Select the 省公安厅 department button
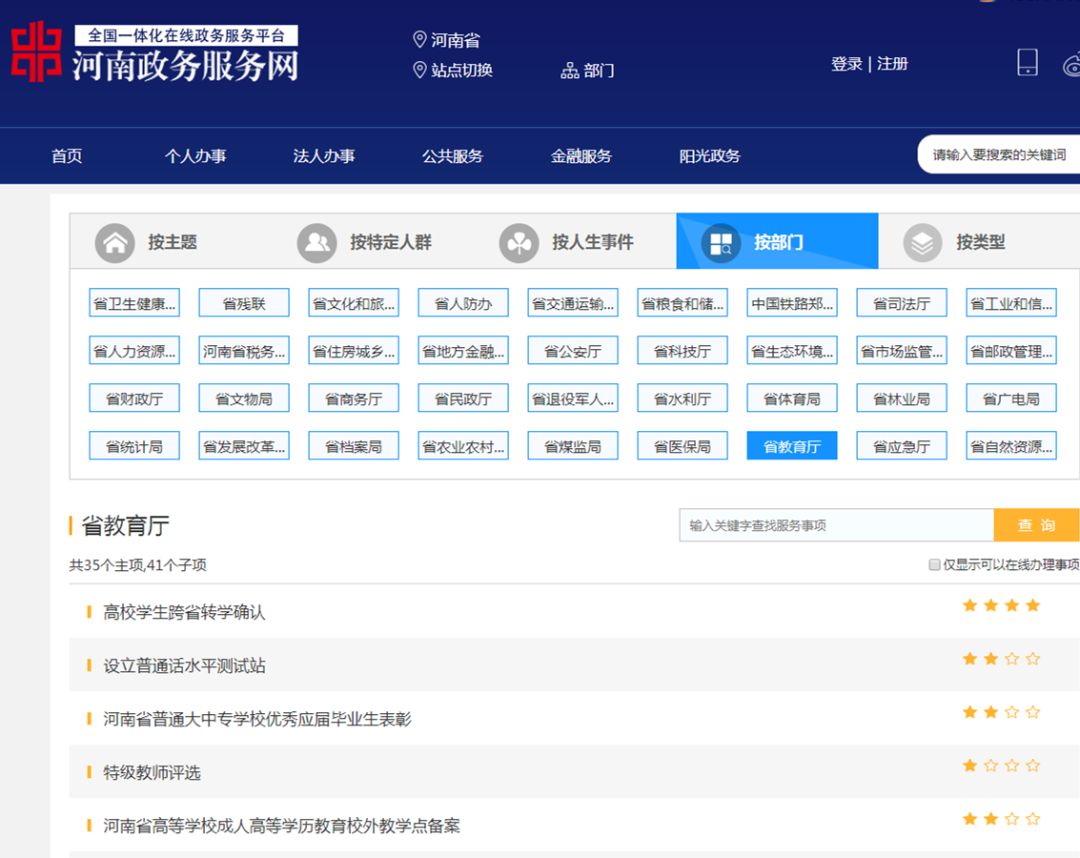The width and height of the screenshot is (1080, 858). 572,350
